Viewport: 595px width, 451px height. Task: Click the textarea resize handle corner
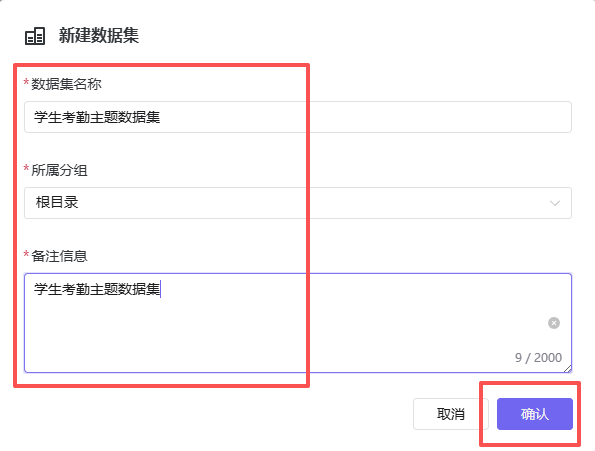tap(567, 368)
